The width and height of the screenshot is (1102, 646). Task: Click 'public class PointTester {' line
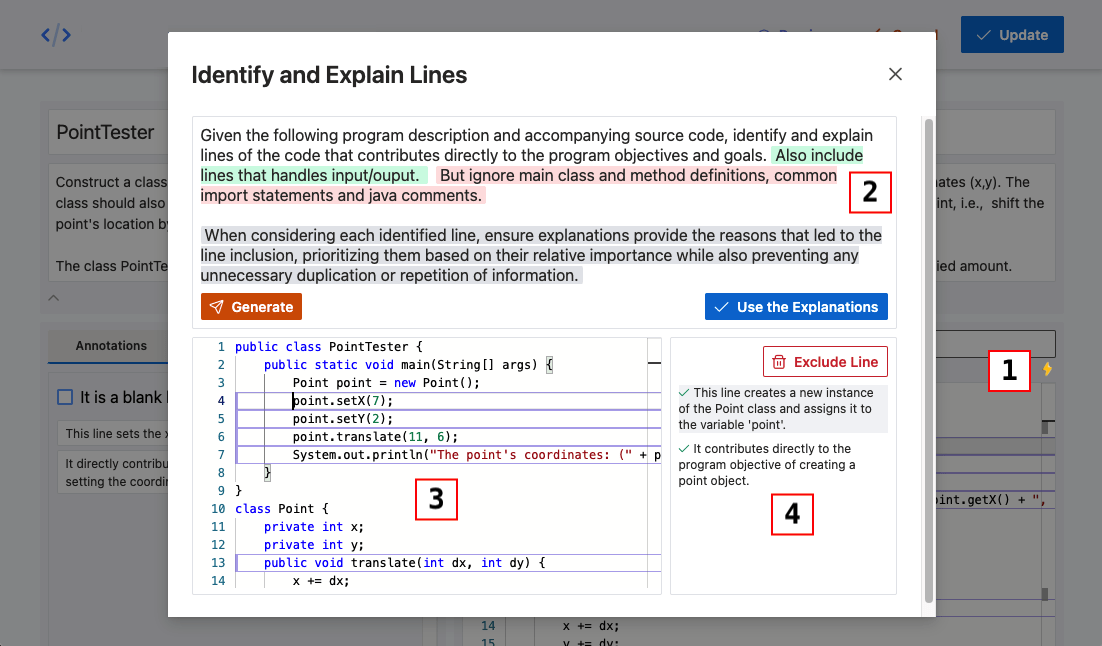[328, 347]
